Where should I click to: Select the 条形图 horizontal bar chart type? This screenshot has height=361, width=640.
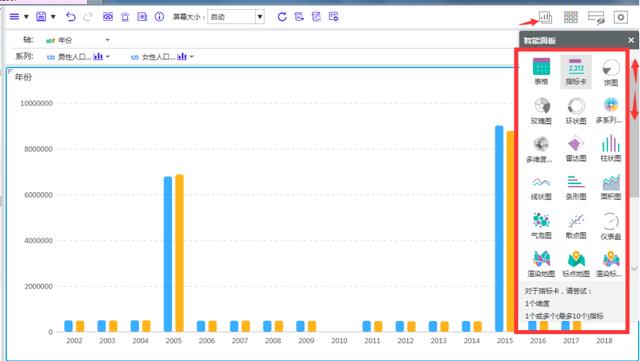coord(576,187)
